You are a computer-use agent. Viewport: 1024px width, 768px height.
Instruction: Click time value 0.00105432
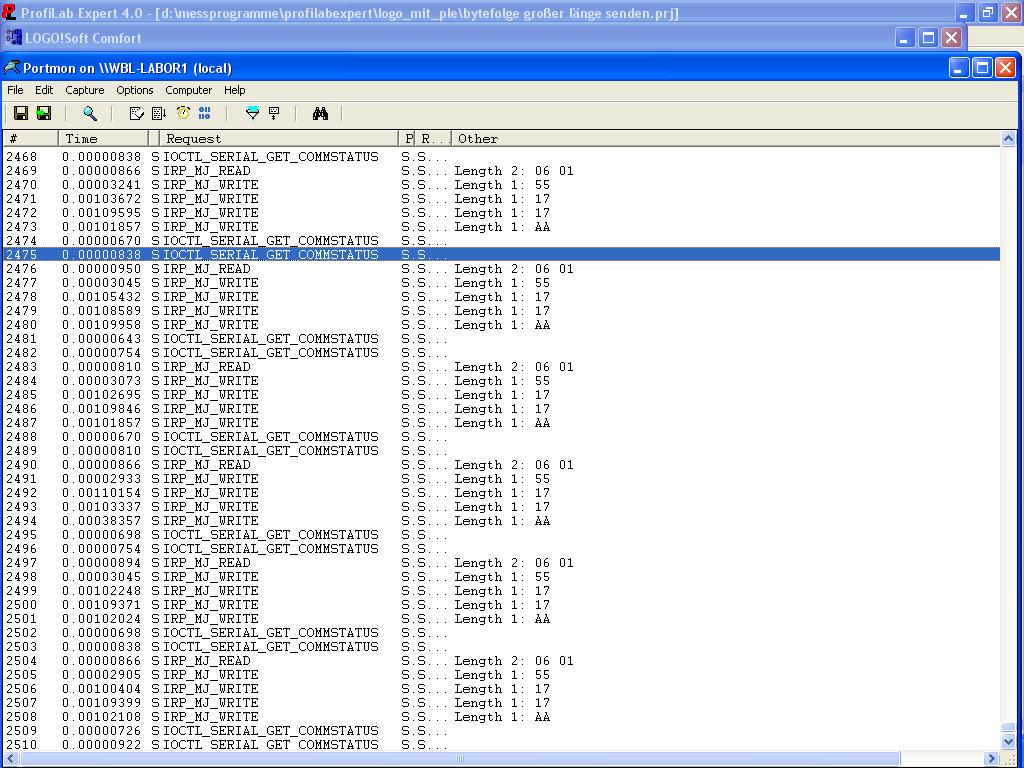[101, 296]
